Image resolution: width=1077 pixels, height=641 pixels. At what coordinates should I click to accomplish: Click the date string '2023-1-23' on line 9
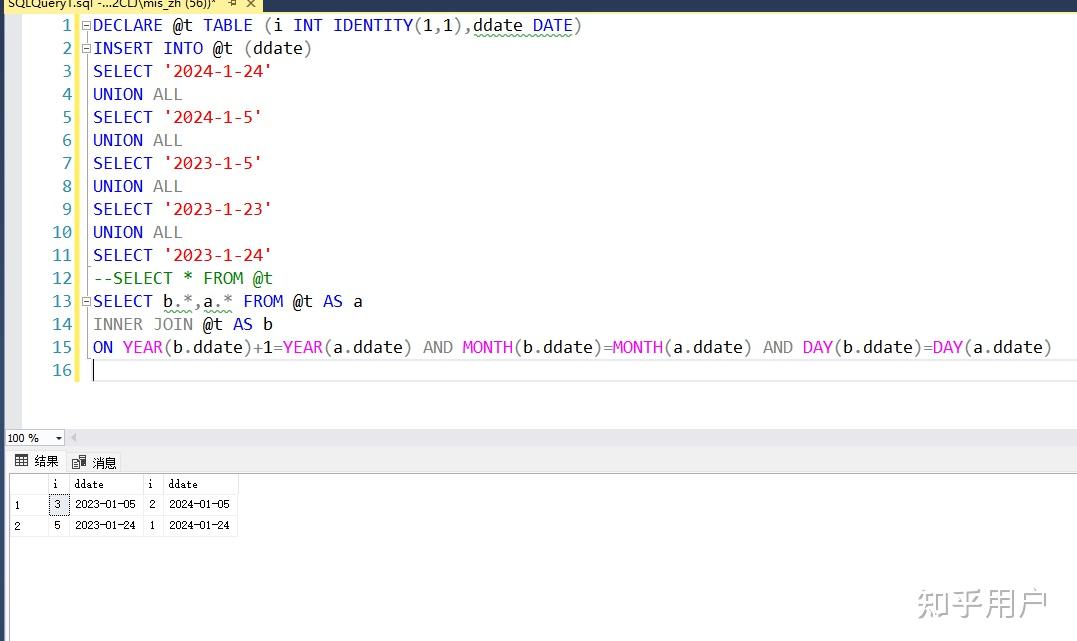[218, 210]
